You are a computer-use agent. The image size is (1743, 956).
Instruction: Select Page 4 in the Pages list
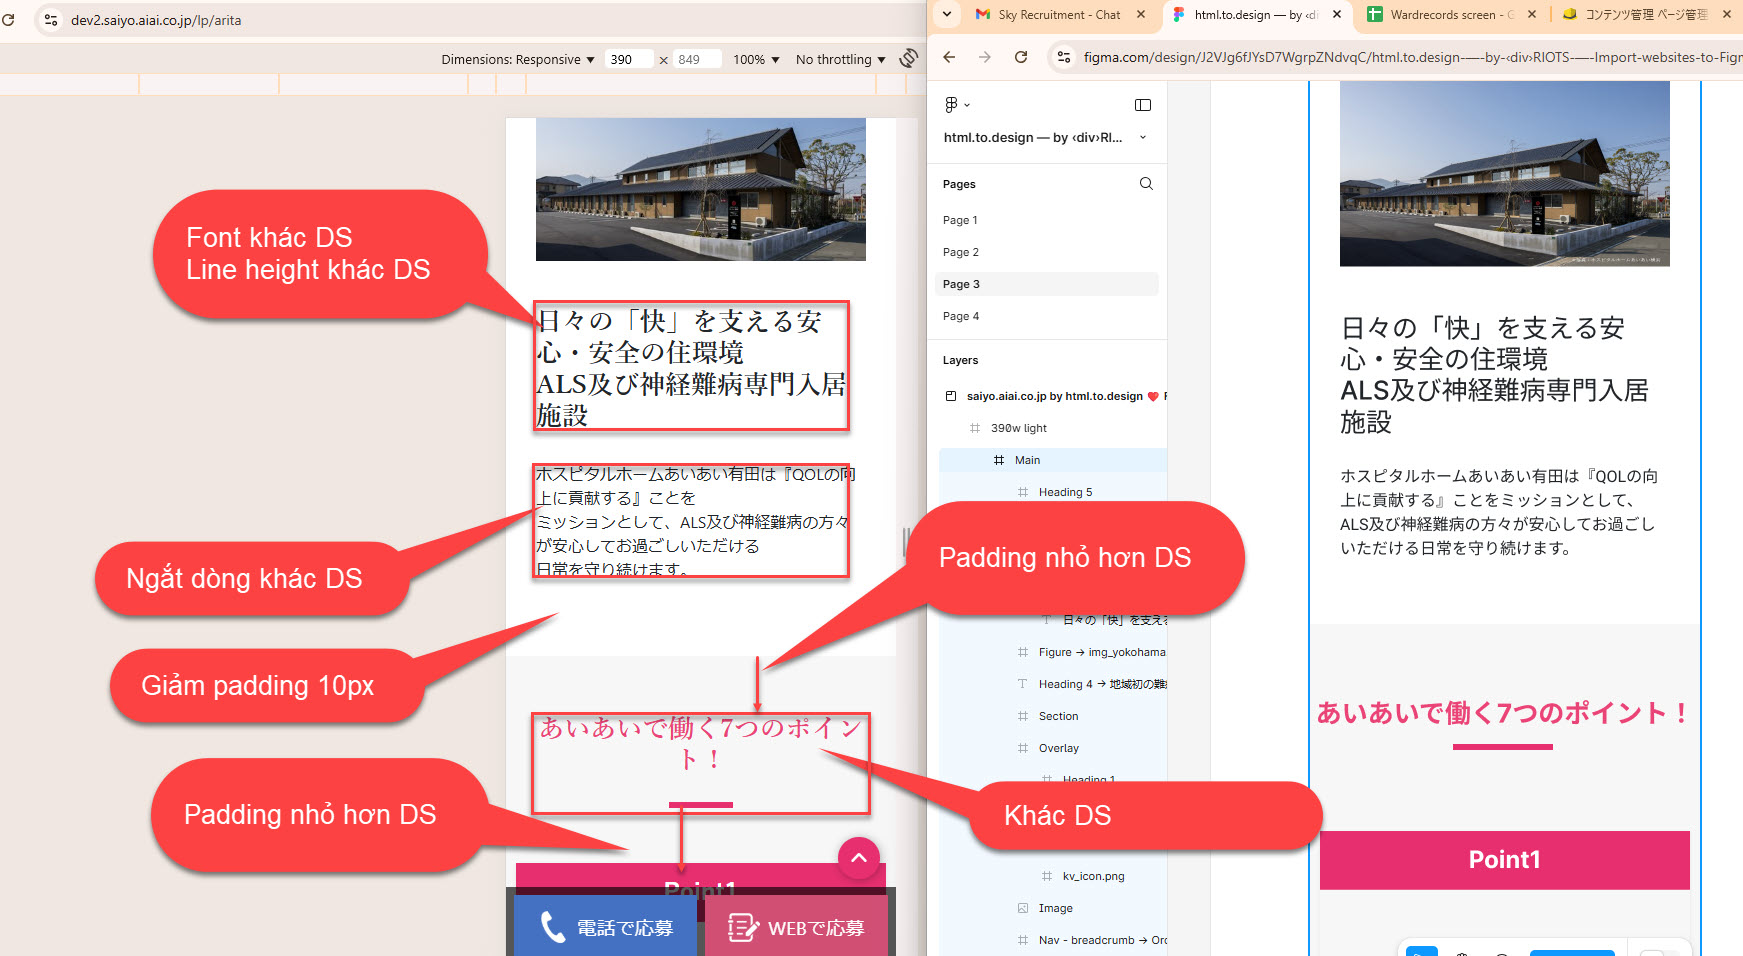(x=961, y=316)
